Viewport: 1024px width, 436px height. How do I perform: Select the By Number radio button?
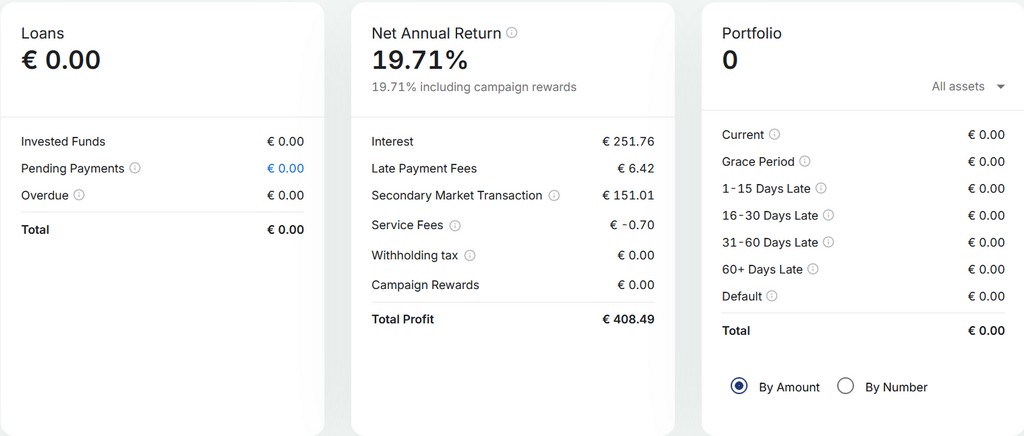point(846,386)
